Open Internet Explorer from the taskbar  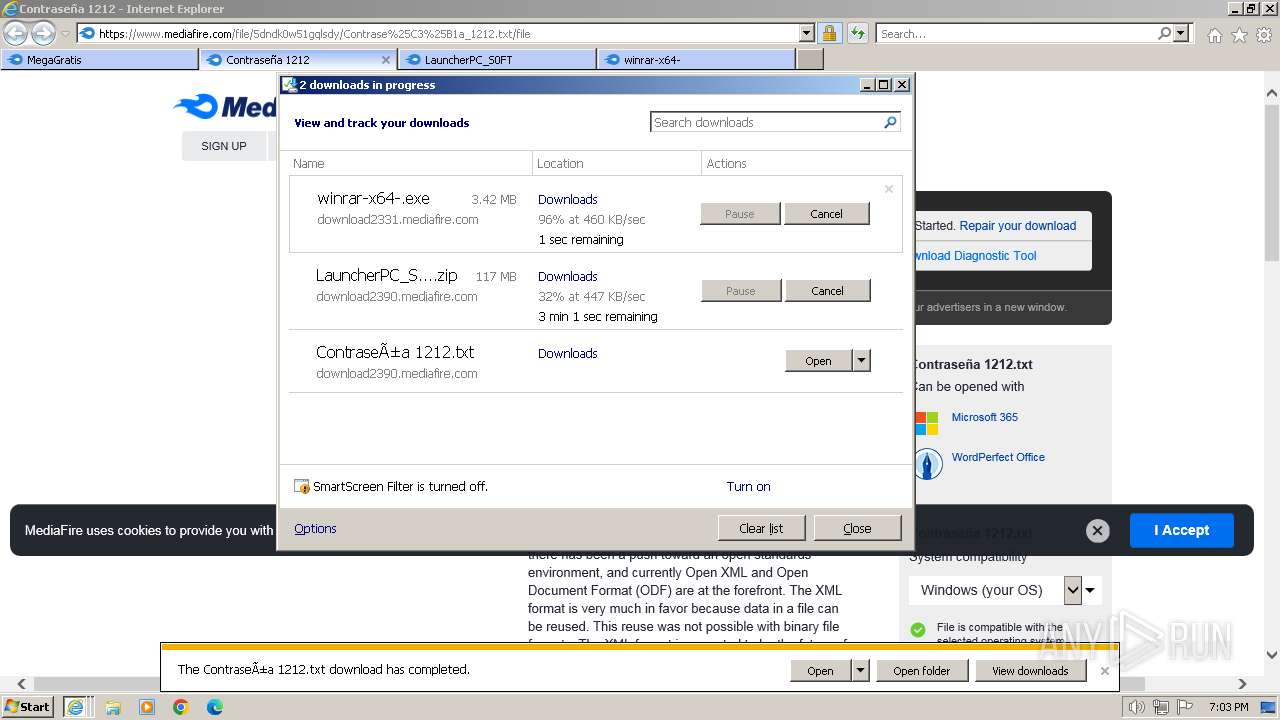click(x=76, y=707)
